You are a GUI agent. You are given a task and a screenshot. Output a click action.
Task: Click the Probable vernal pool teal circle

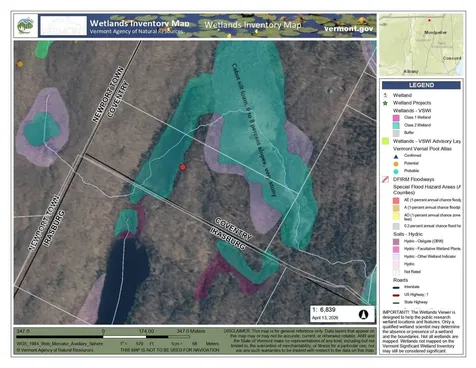click(x=396, y=171)
